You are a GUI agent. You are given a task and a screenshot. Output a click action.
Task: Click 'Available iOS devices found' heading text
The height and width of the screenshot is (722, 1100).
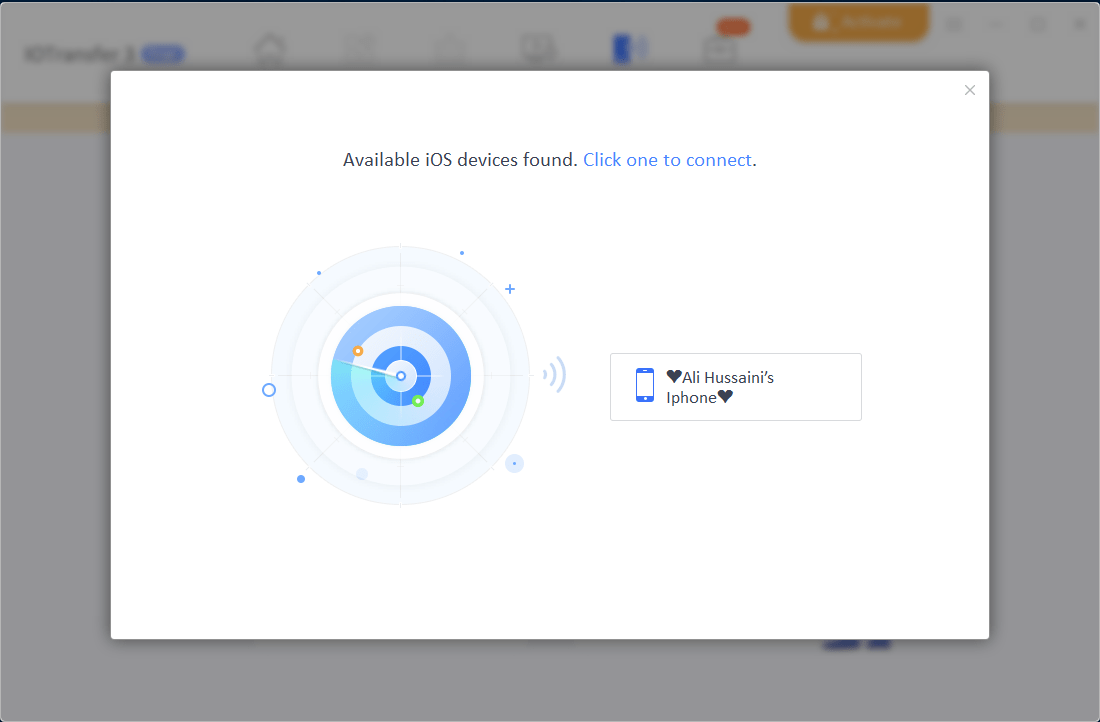(460, 160)
